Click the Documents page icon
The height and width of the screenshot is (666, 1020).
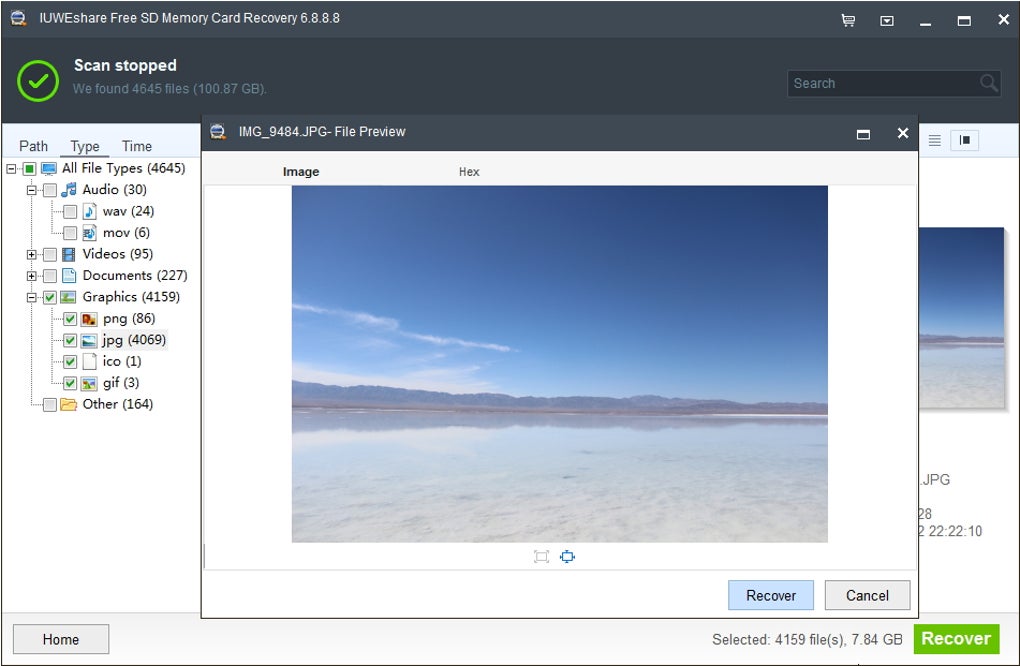point(68,276)
